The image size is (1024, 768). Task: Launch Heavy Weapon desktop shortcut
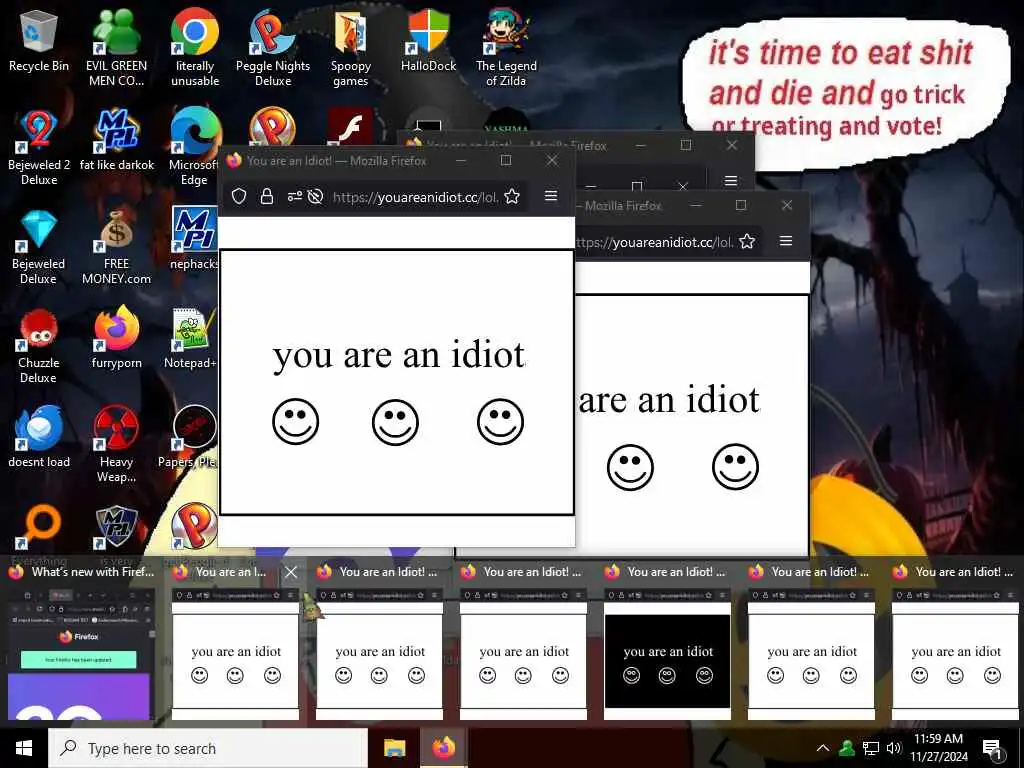click(116, 444)
